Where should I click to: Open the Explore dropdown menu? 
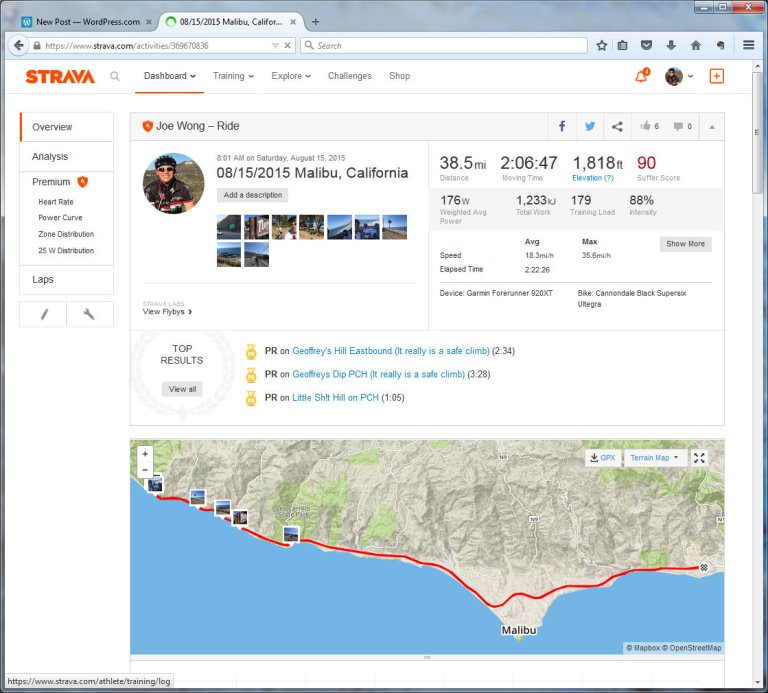[291, 76]
